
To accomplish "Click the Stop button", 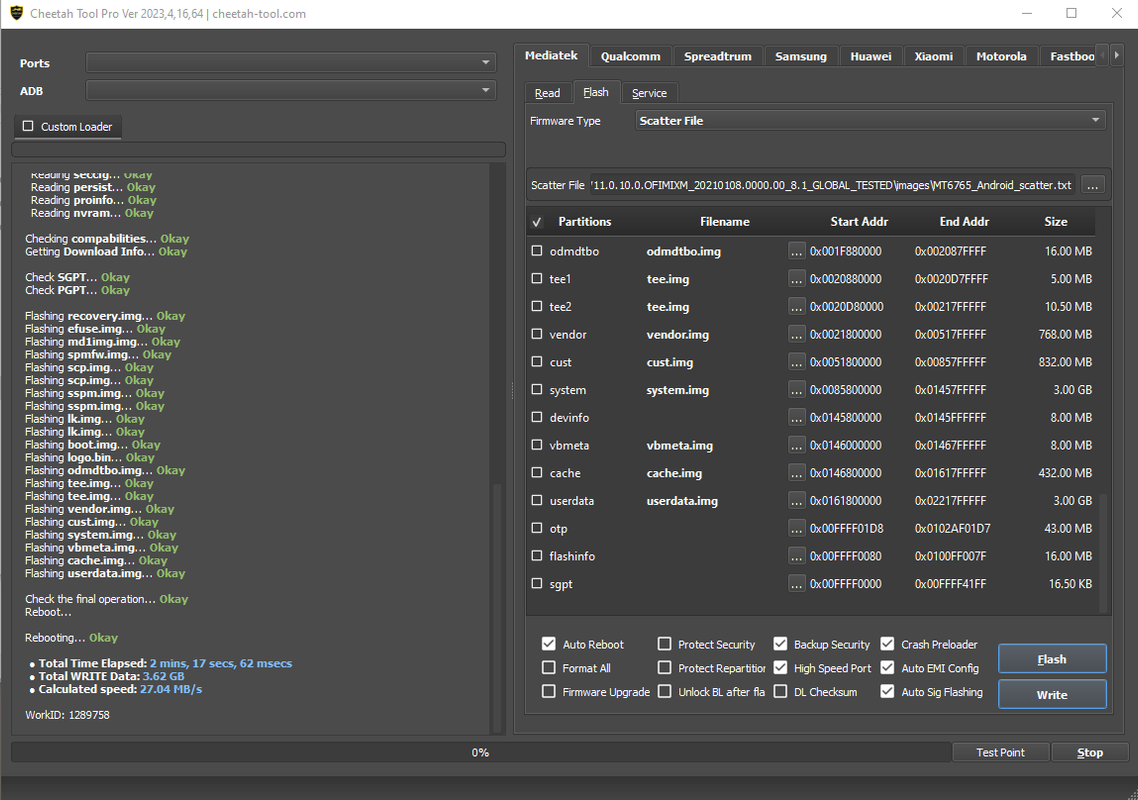I will pos(1089,753).
